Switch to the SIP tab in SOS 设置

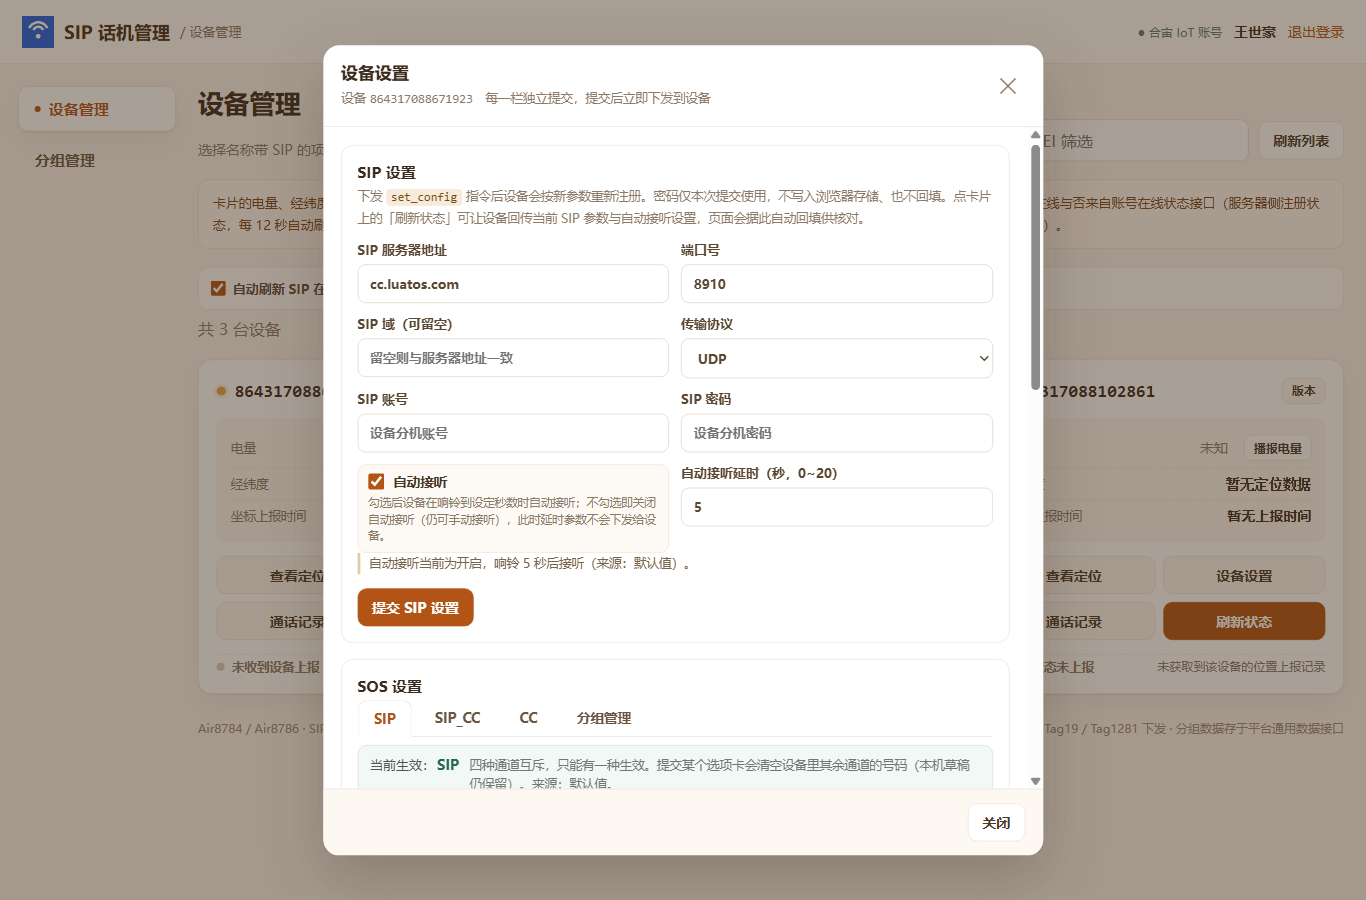tap(385, 718)
